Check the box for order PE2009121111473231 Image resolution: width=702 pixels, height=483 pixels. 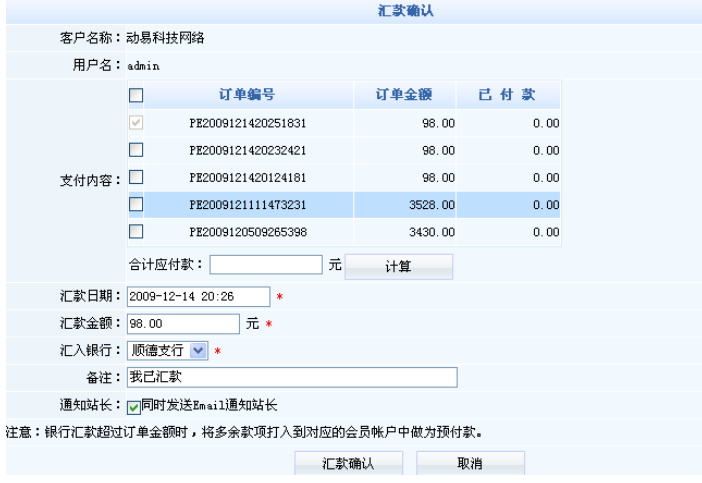pos(136,205)
